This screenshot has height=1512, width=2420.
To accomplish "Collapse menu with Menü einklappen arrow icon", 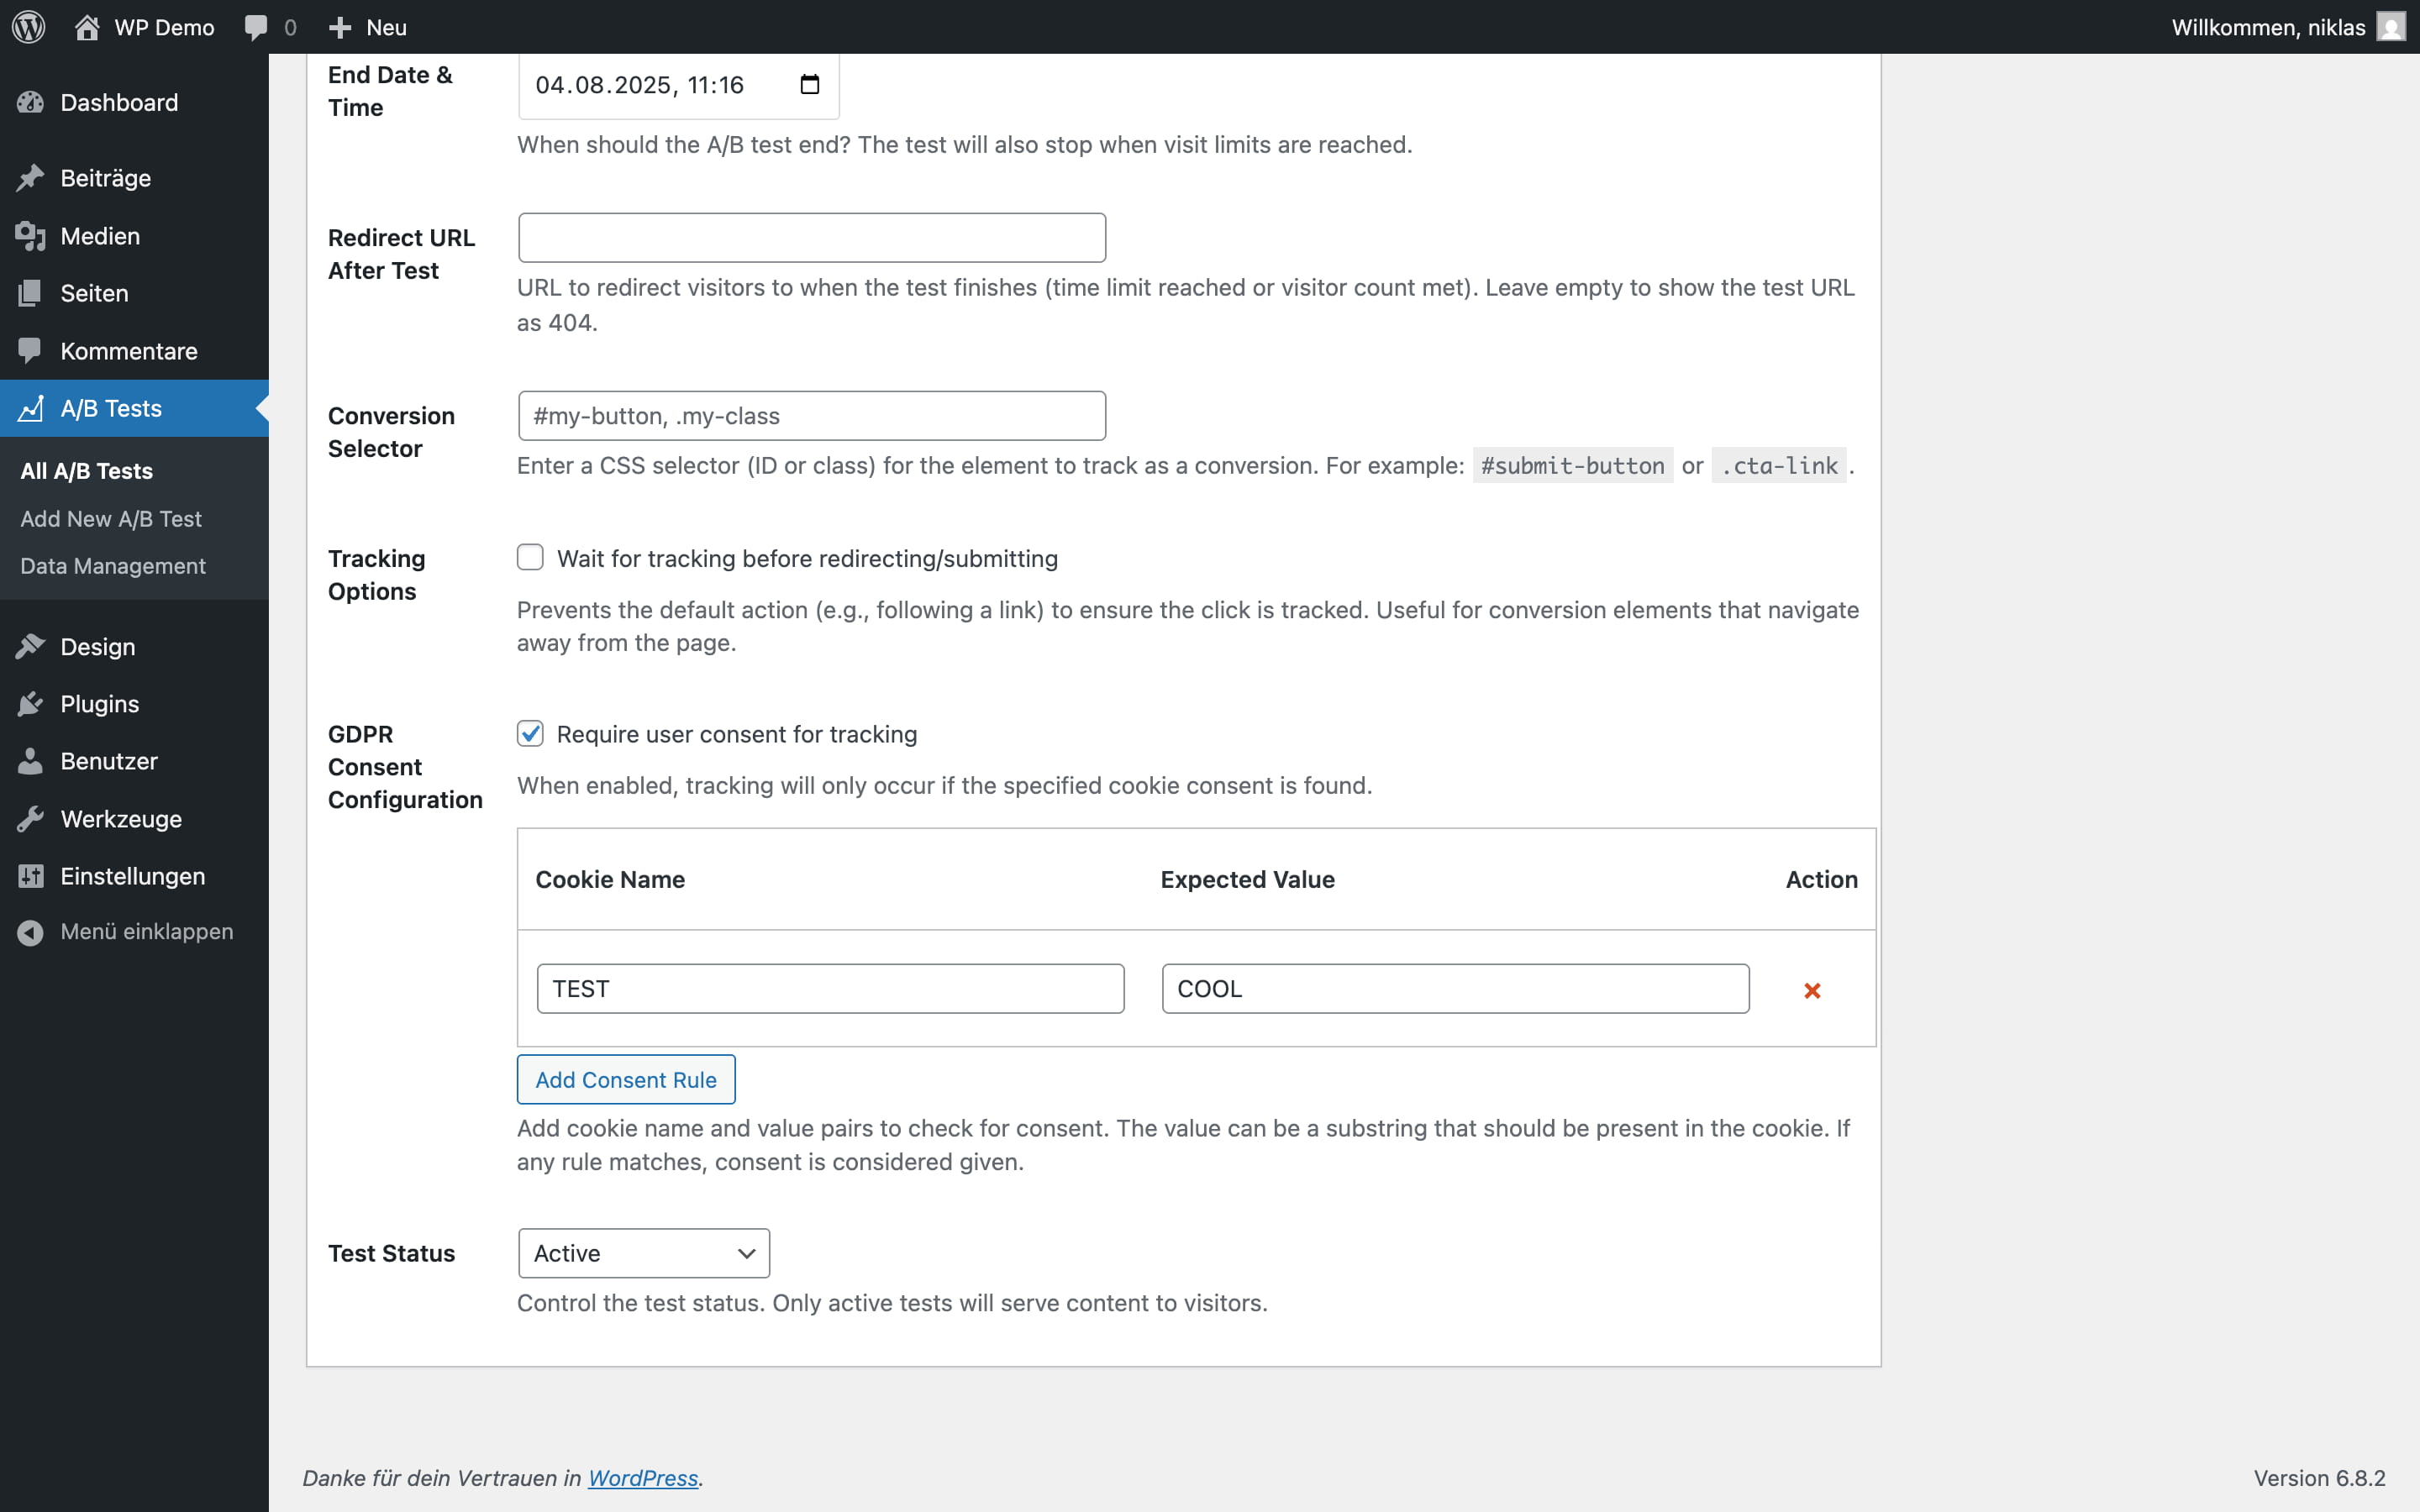I will [30, 932].
